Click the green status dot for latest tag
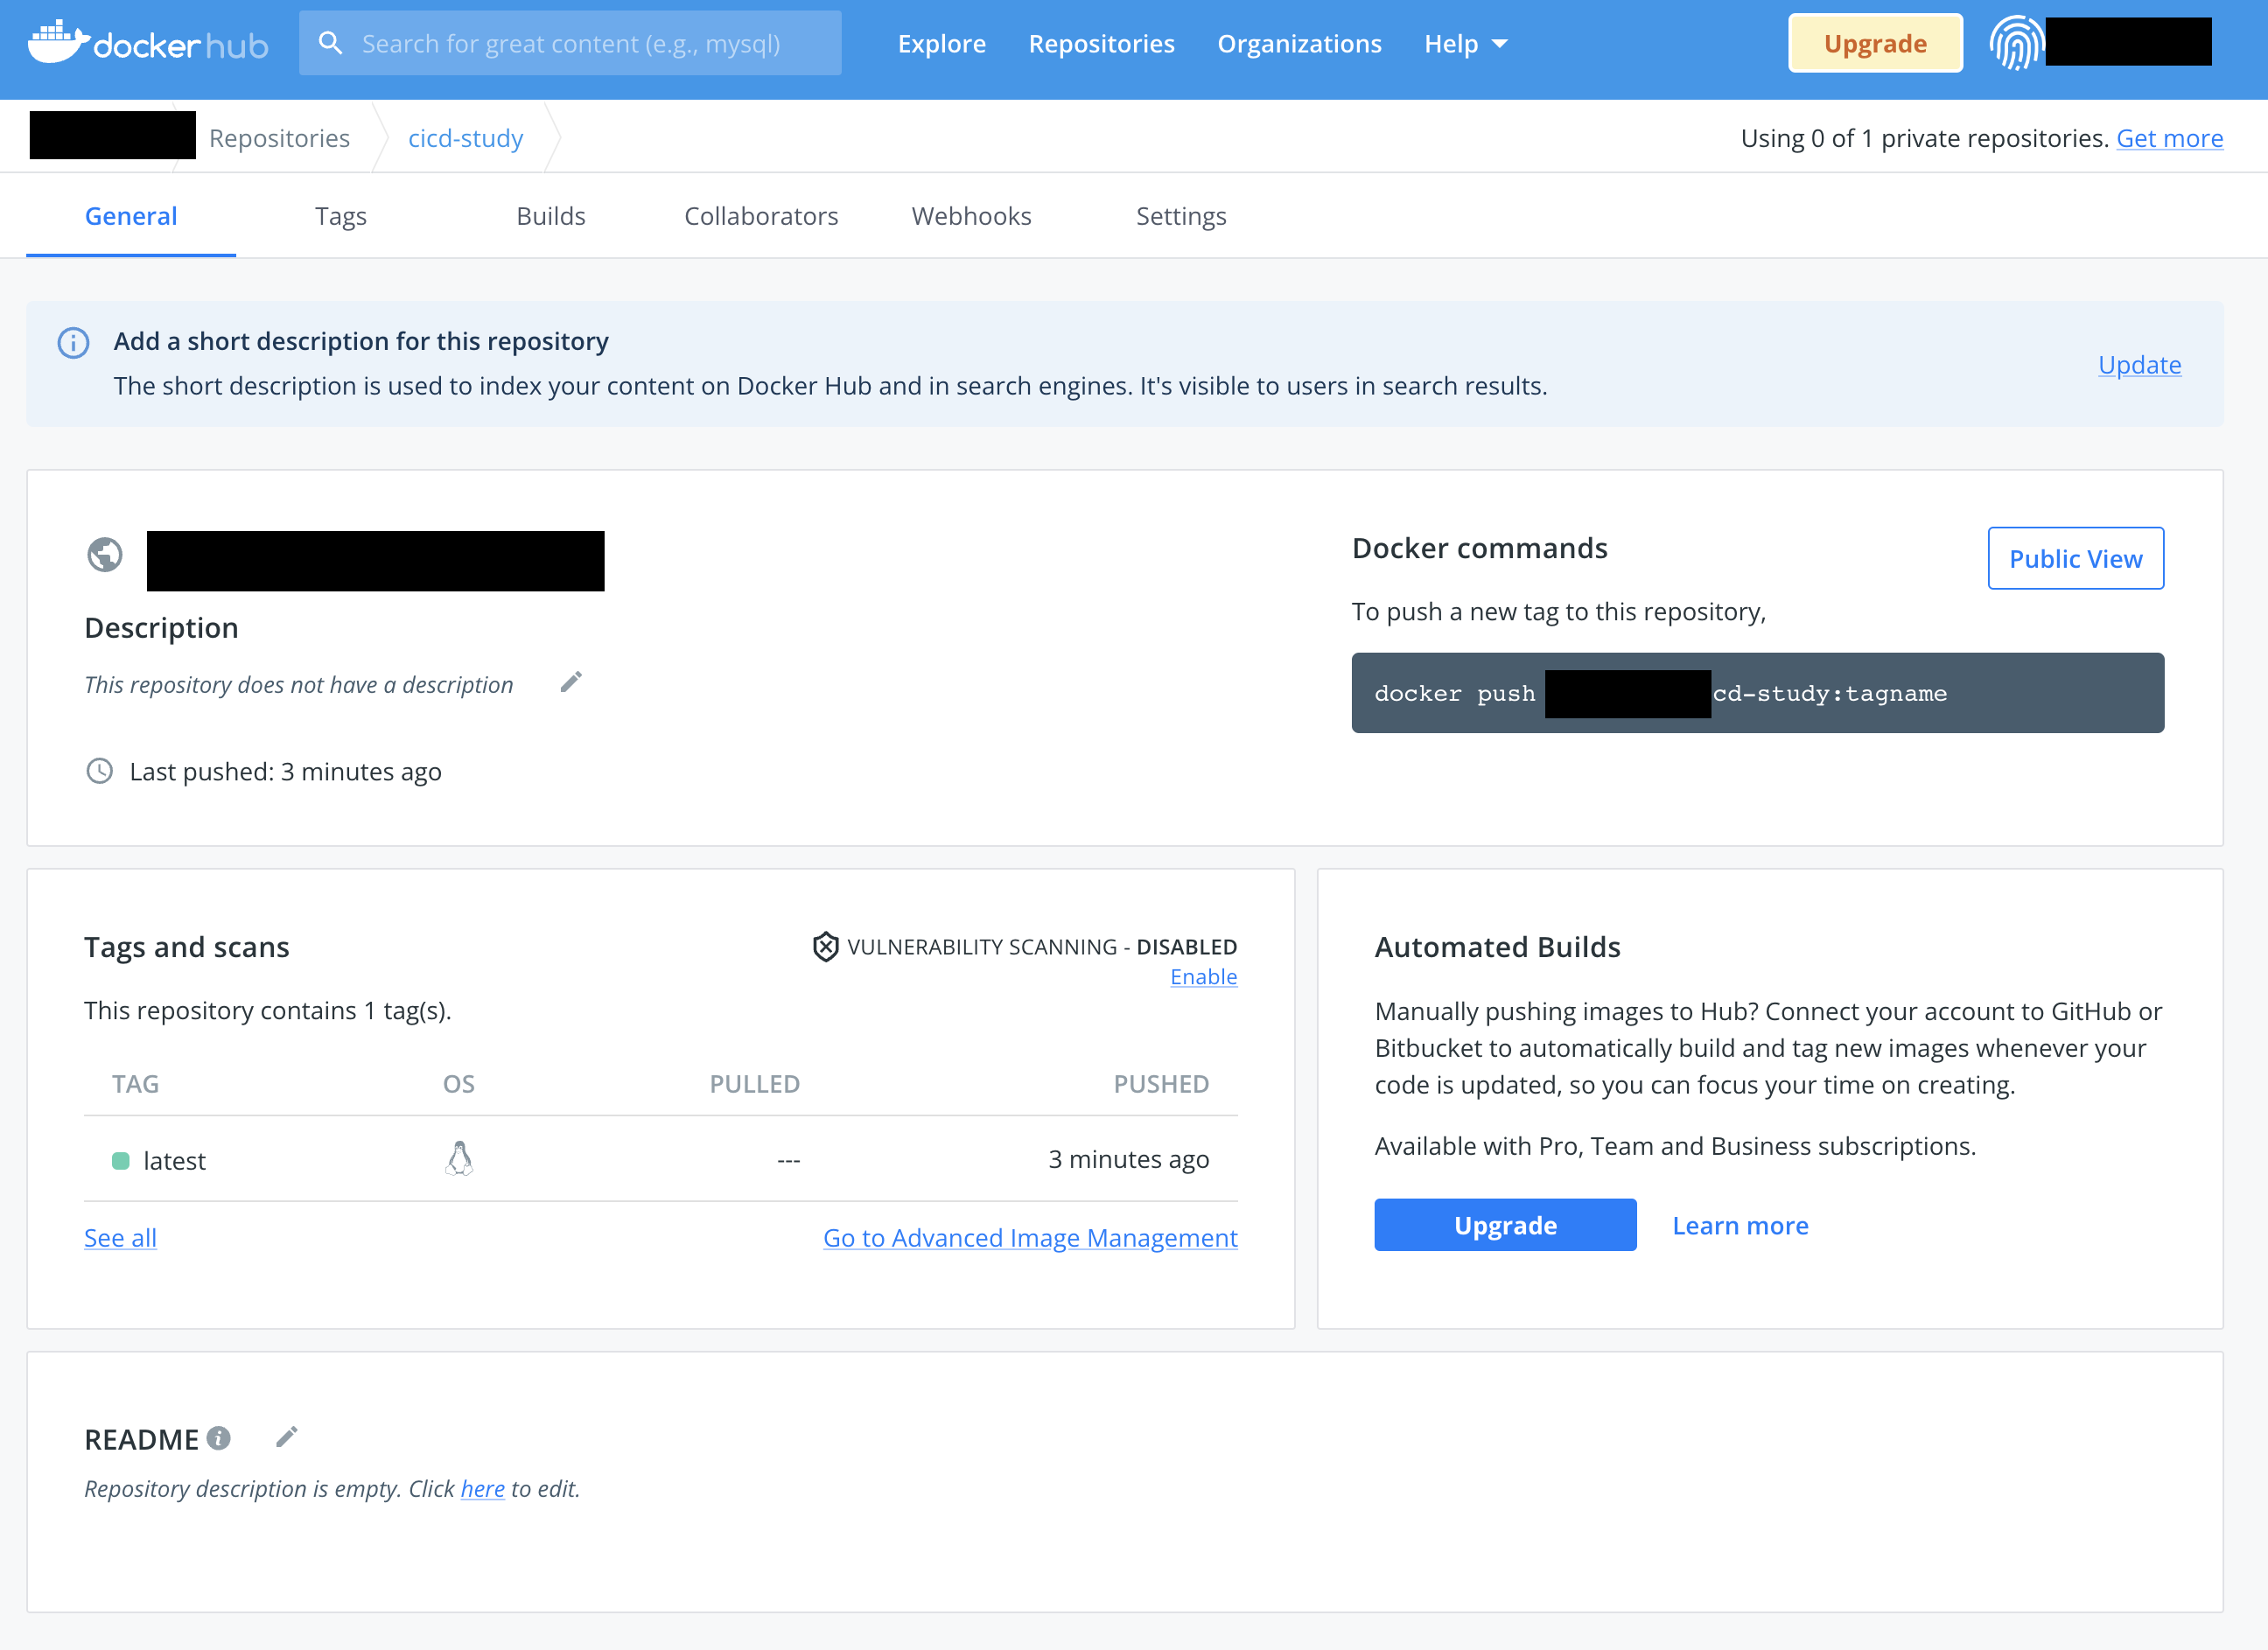The image size is (2268, 1650). tap(120, 1161)
